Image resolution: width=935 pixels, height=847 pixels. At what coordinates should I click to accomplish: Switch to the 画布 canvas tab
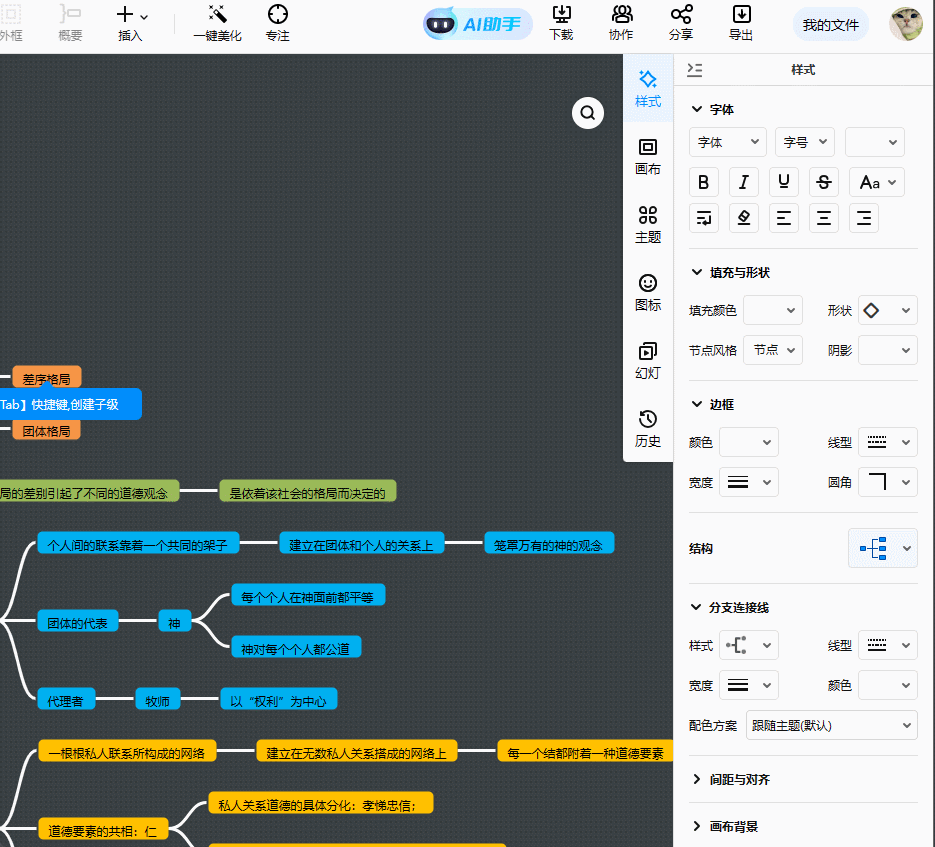coord(647,158)
